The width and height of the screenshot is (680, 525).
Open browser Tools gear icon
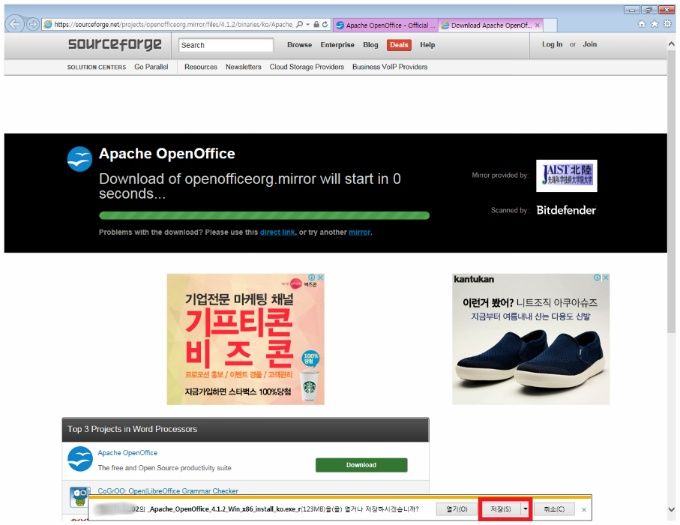click(667, 24)
